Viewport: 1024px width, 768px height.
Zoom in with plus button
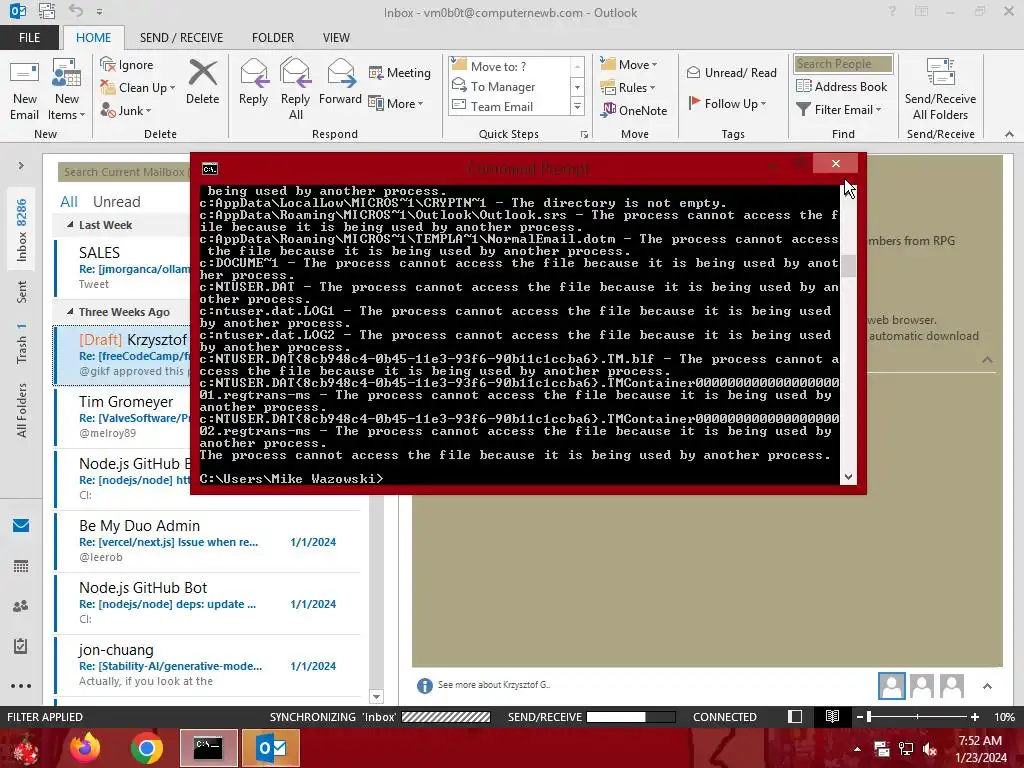click(975, 716)
